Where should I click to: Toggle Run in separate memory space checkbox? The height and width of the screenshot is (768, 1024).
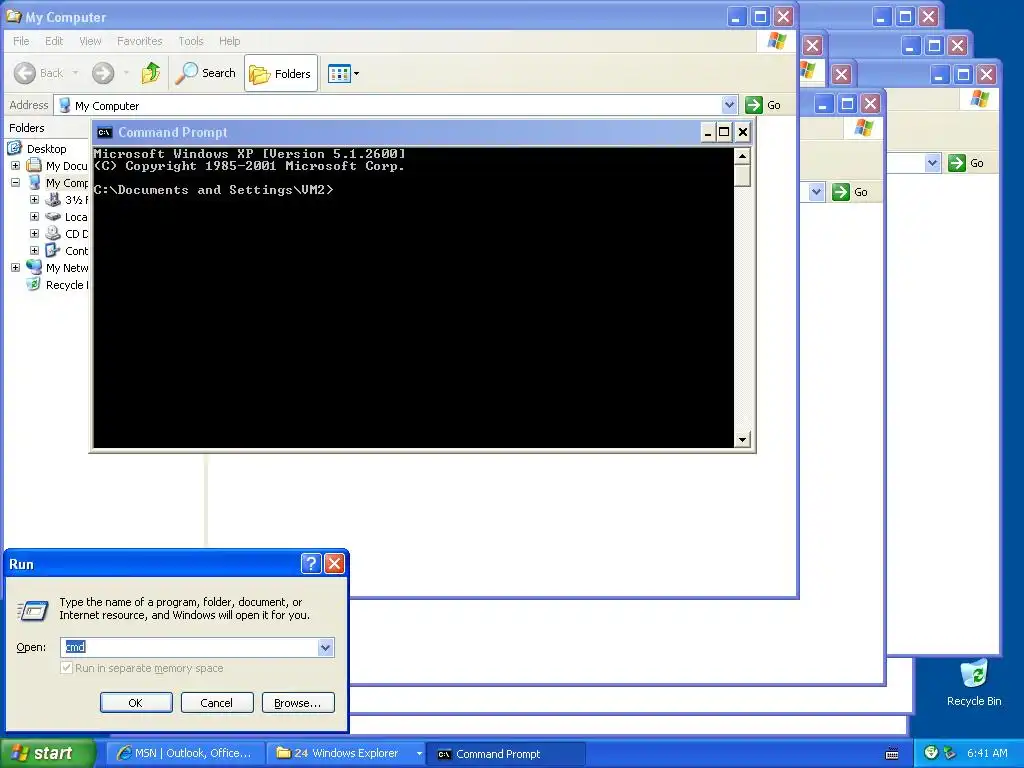tap(67, 668)
